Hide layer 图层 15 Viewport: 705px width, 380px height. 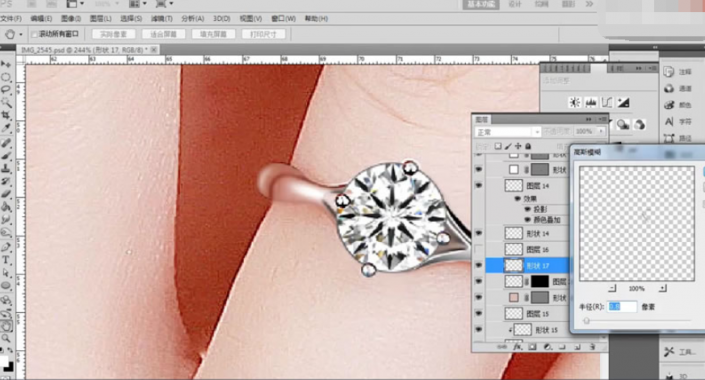pos(478,313)
